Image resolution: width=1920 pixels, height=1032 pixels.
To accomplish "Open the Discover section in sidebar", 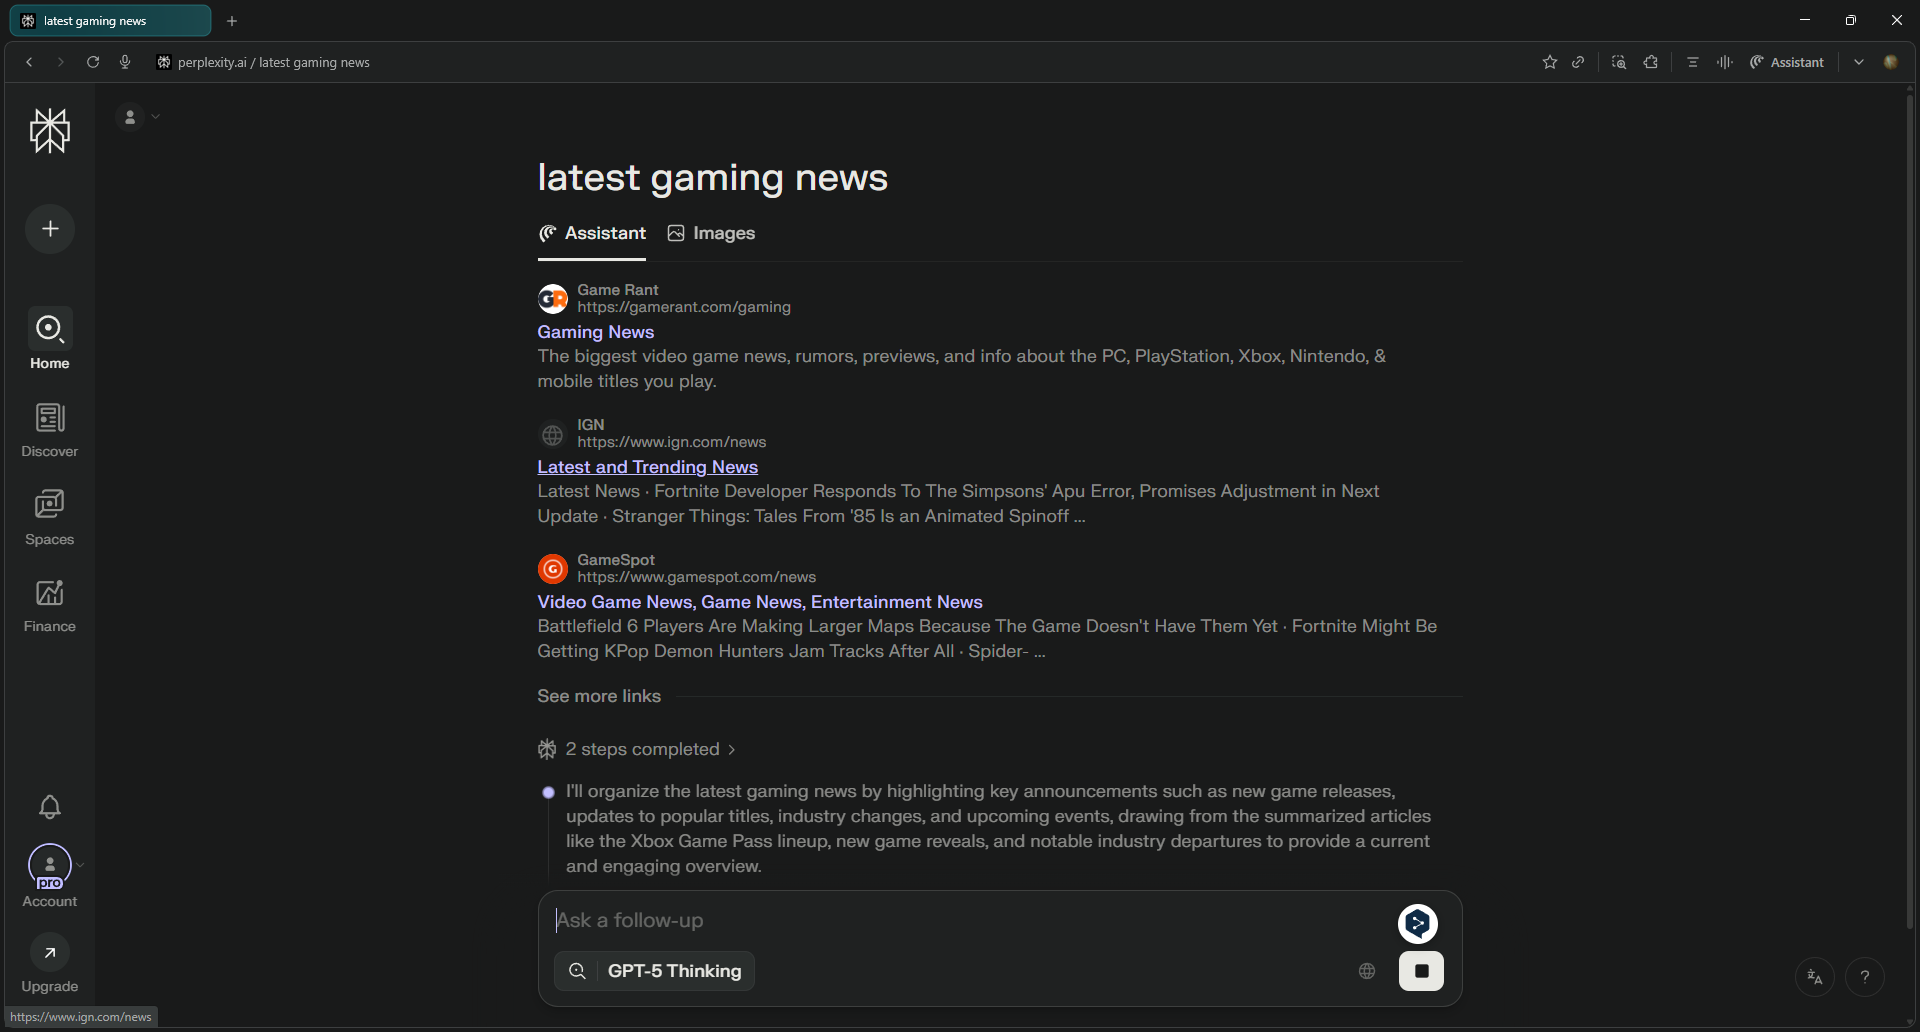I will pos(49,430).
